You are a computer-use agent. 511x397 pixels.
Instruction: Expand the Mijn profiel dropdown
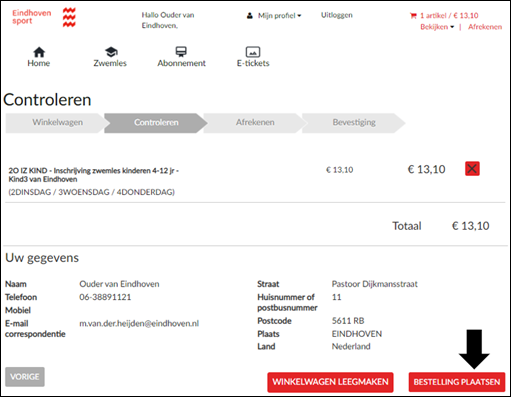(279, 15)
